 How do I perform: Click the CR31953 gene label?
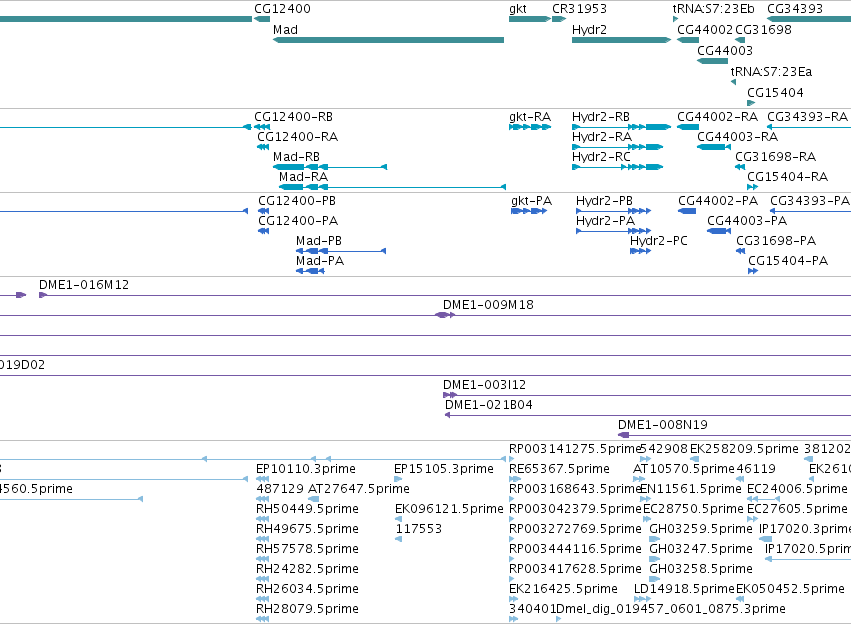(579, 9)
